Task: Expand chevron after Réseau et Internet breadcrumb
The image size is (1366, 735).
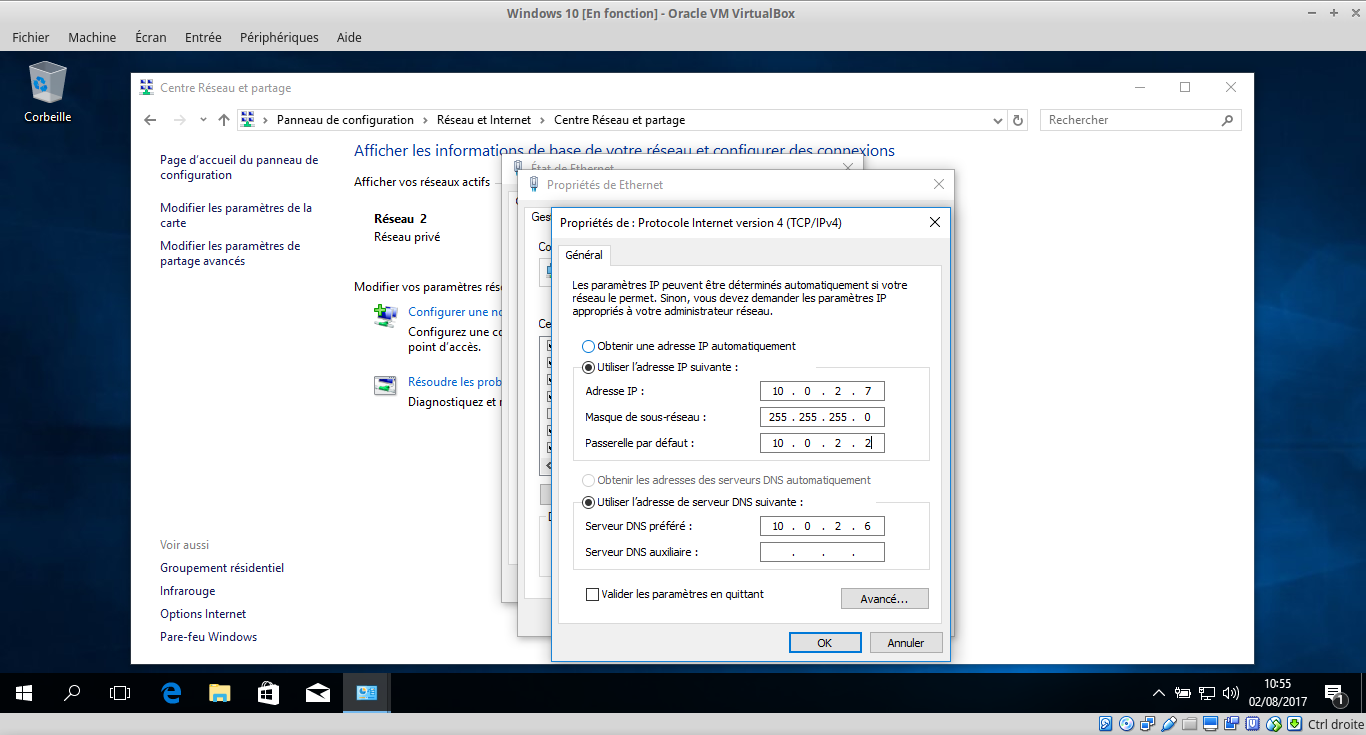Action: [x=543, y=120]
